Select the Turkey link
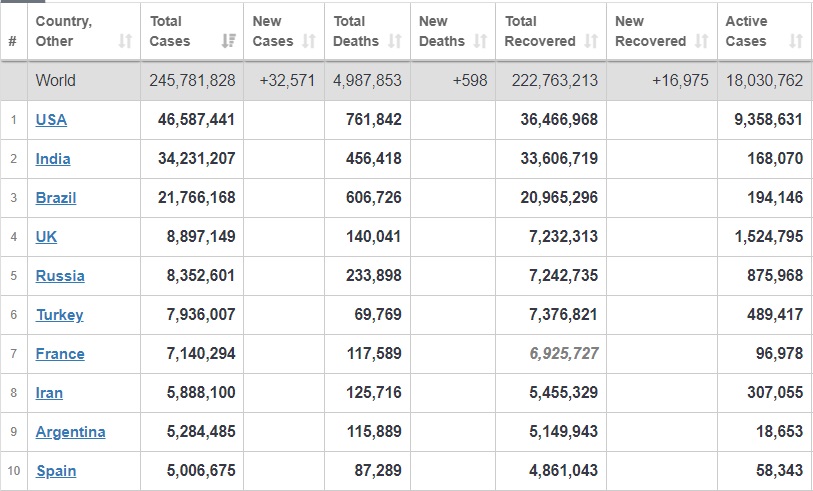 click(60, 315)
